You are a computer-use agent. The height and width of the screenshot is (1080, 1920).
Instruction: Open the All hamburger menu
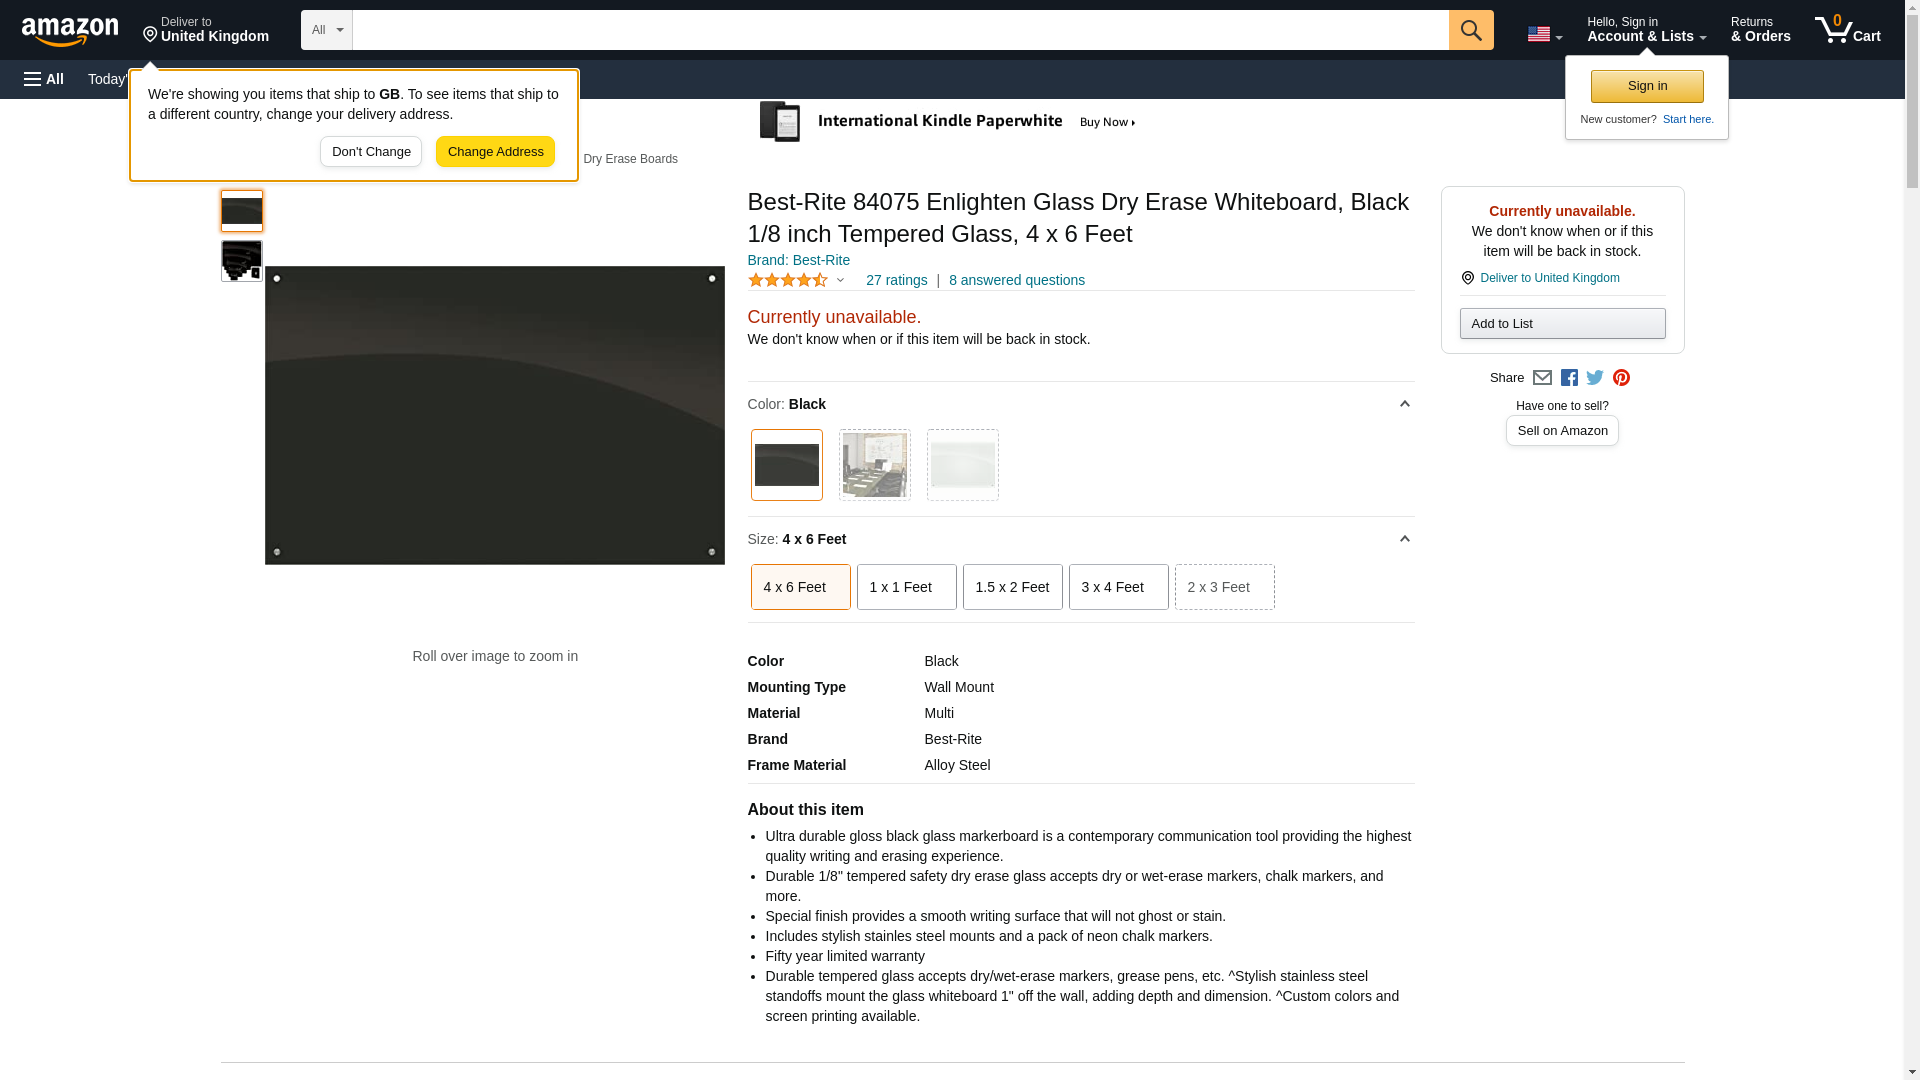point(44,79)
